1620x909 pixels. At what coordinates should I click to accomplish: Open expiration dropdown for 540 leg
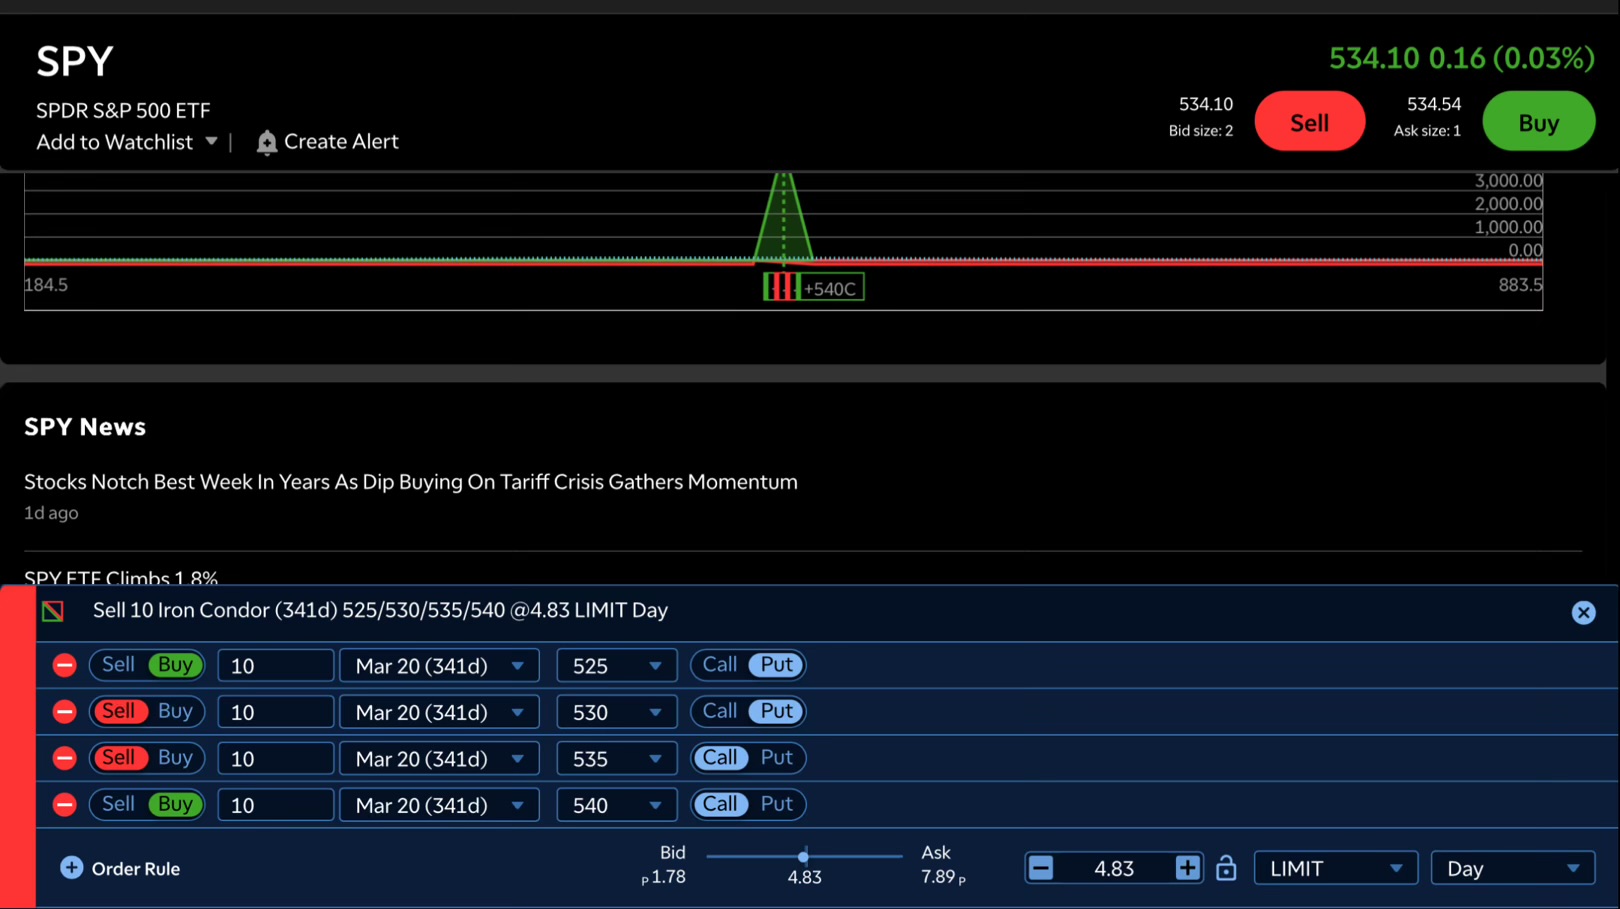pos(439,805)
